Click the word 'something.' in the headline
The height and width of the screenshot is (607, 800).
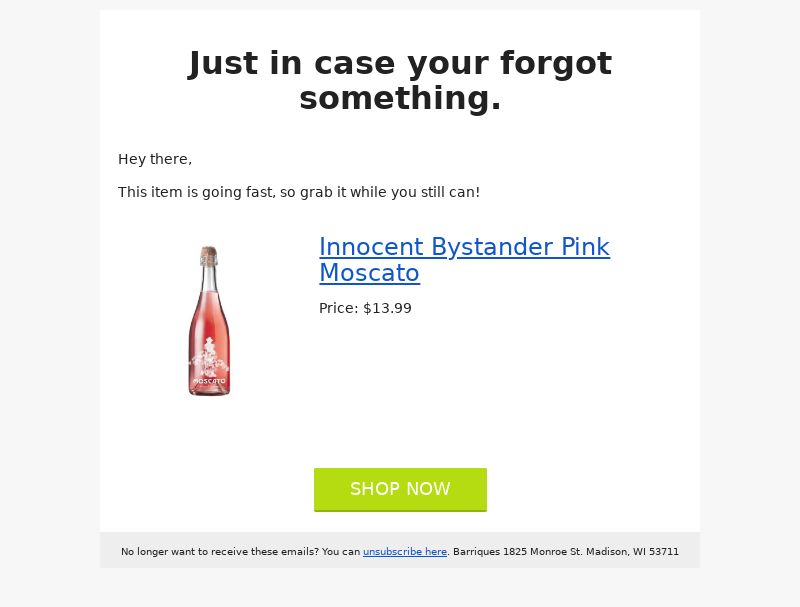(x=400, y=98)
